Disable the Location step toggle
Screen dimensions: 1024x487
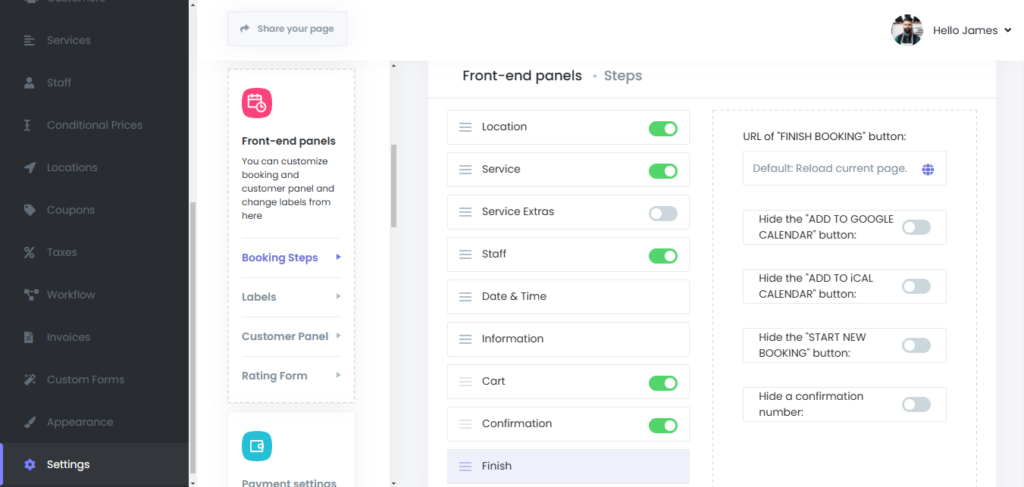coord(662,128)
